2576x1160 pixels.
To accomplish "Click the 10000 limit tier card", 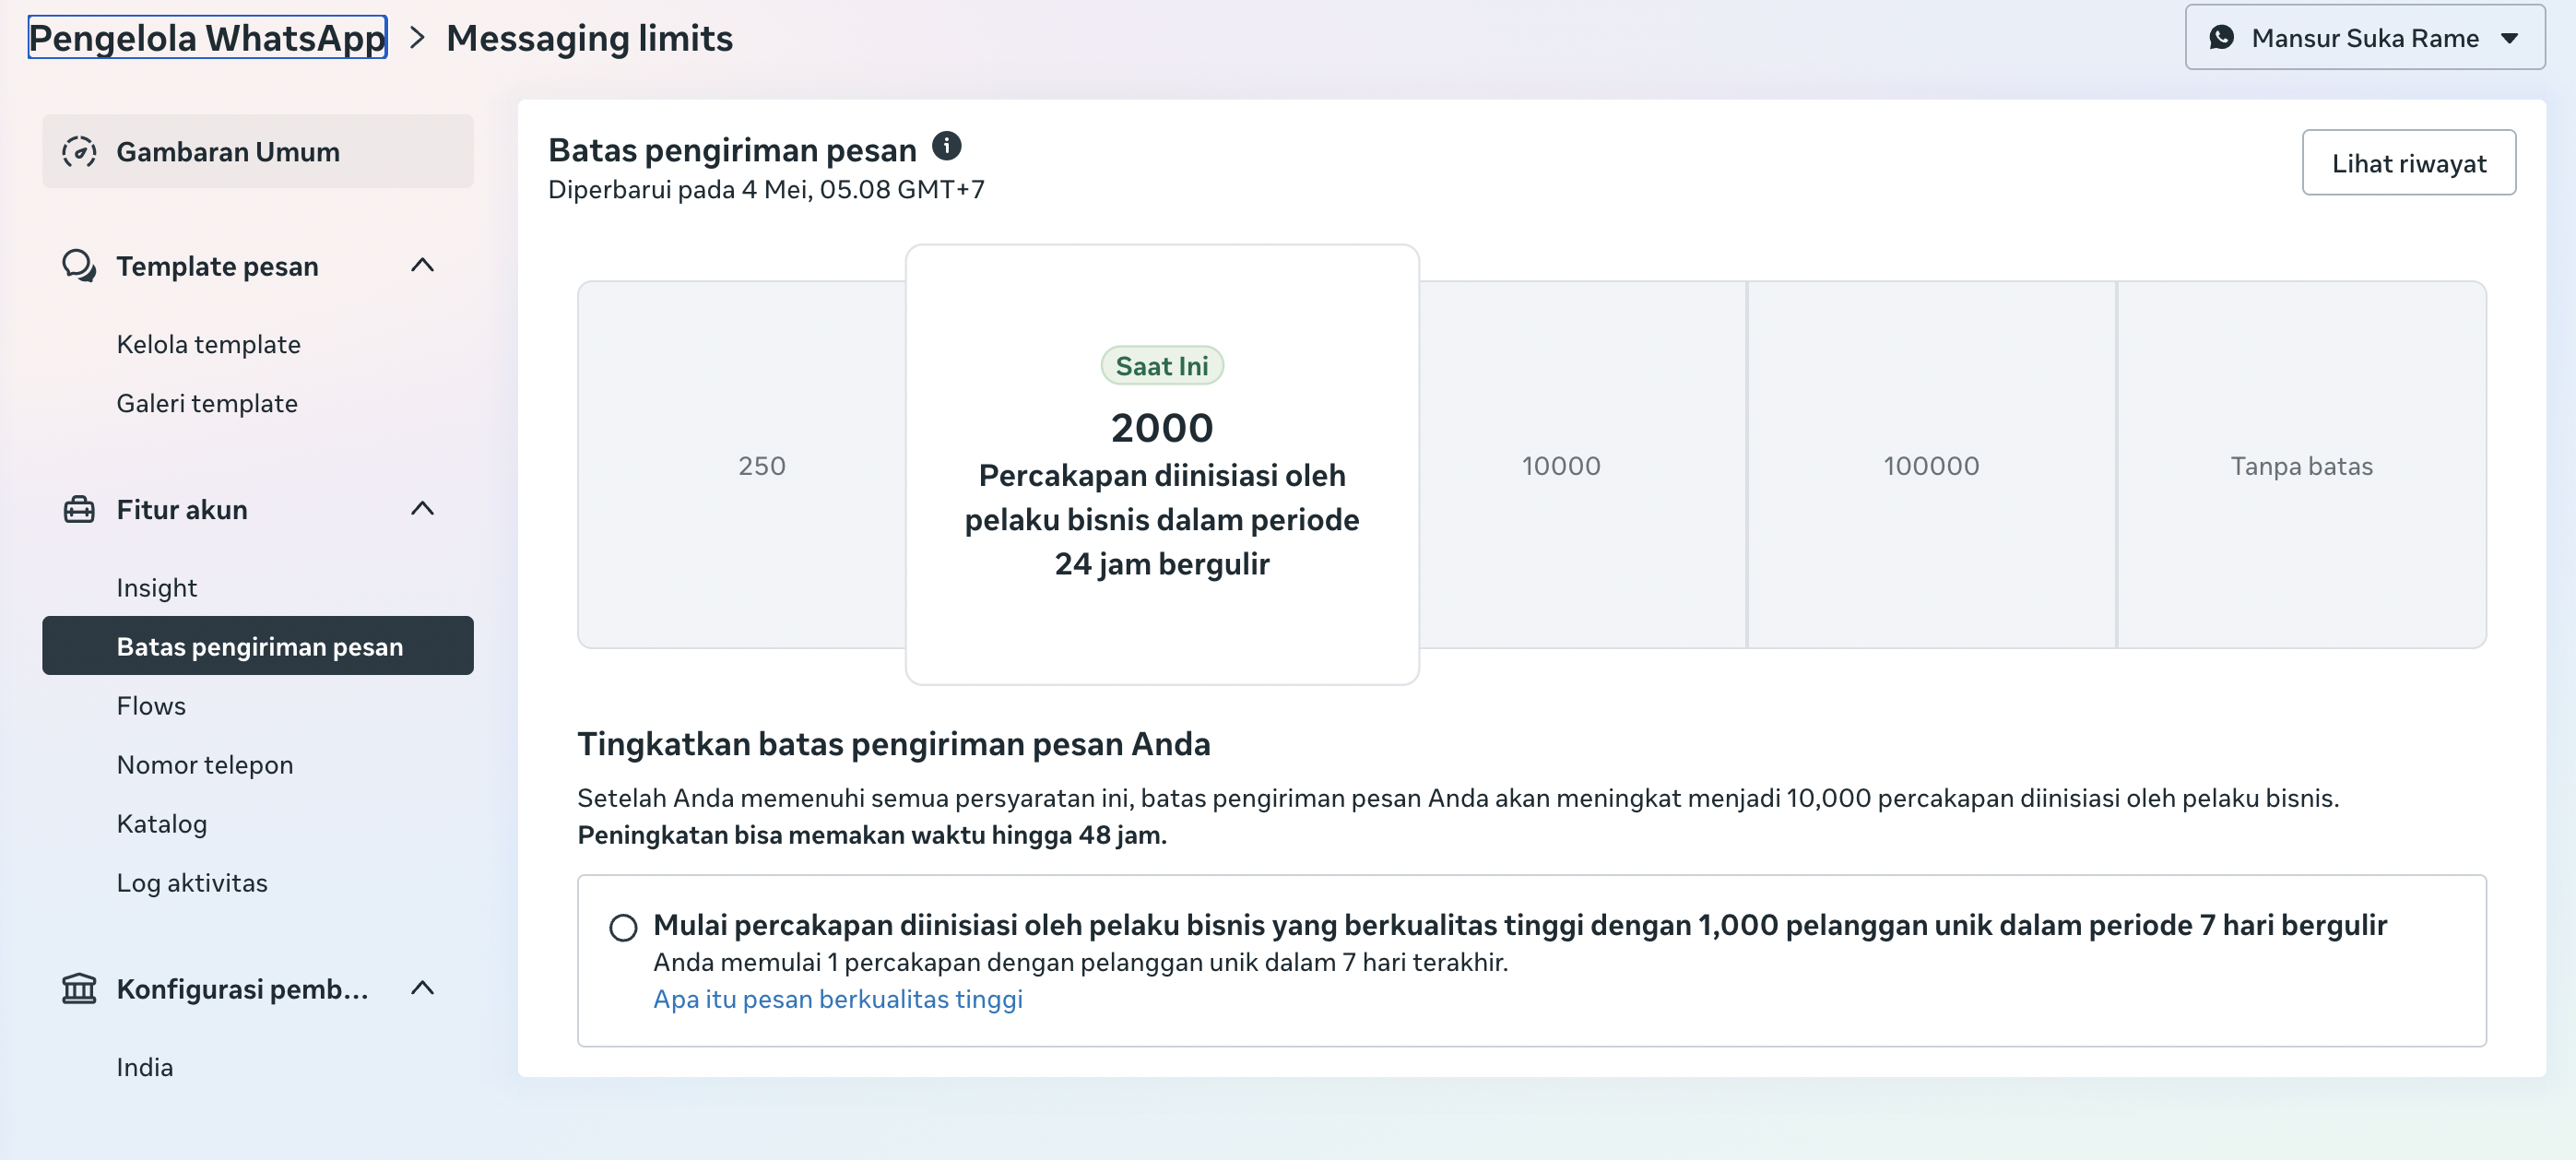I will pos(1582,466).
